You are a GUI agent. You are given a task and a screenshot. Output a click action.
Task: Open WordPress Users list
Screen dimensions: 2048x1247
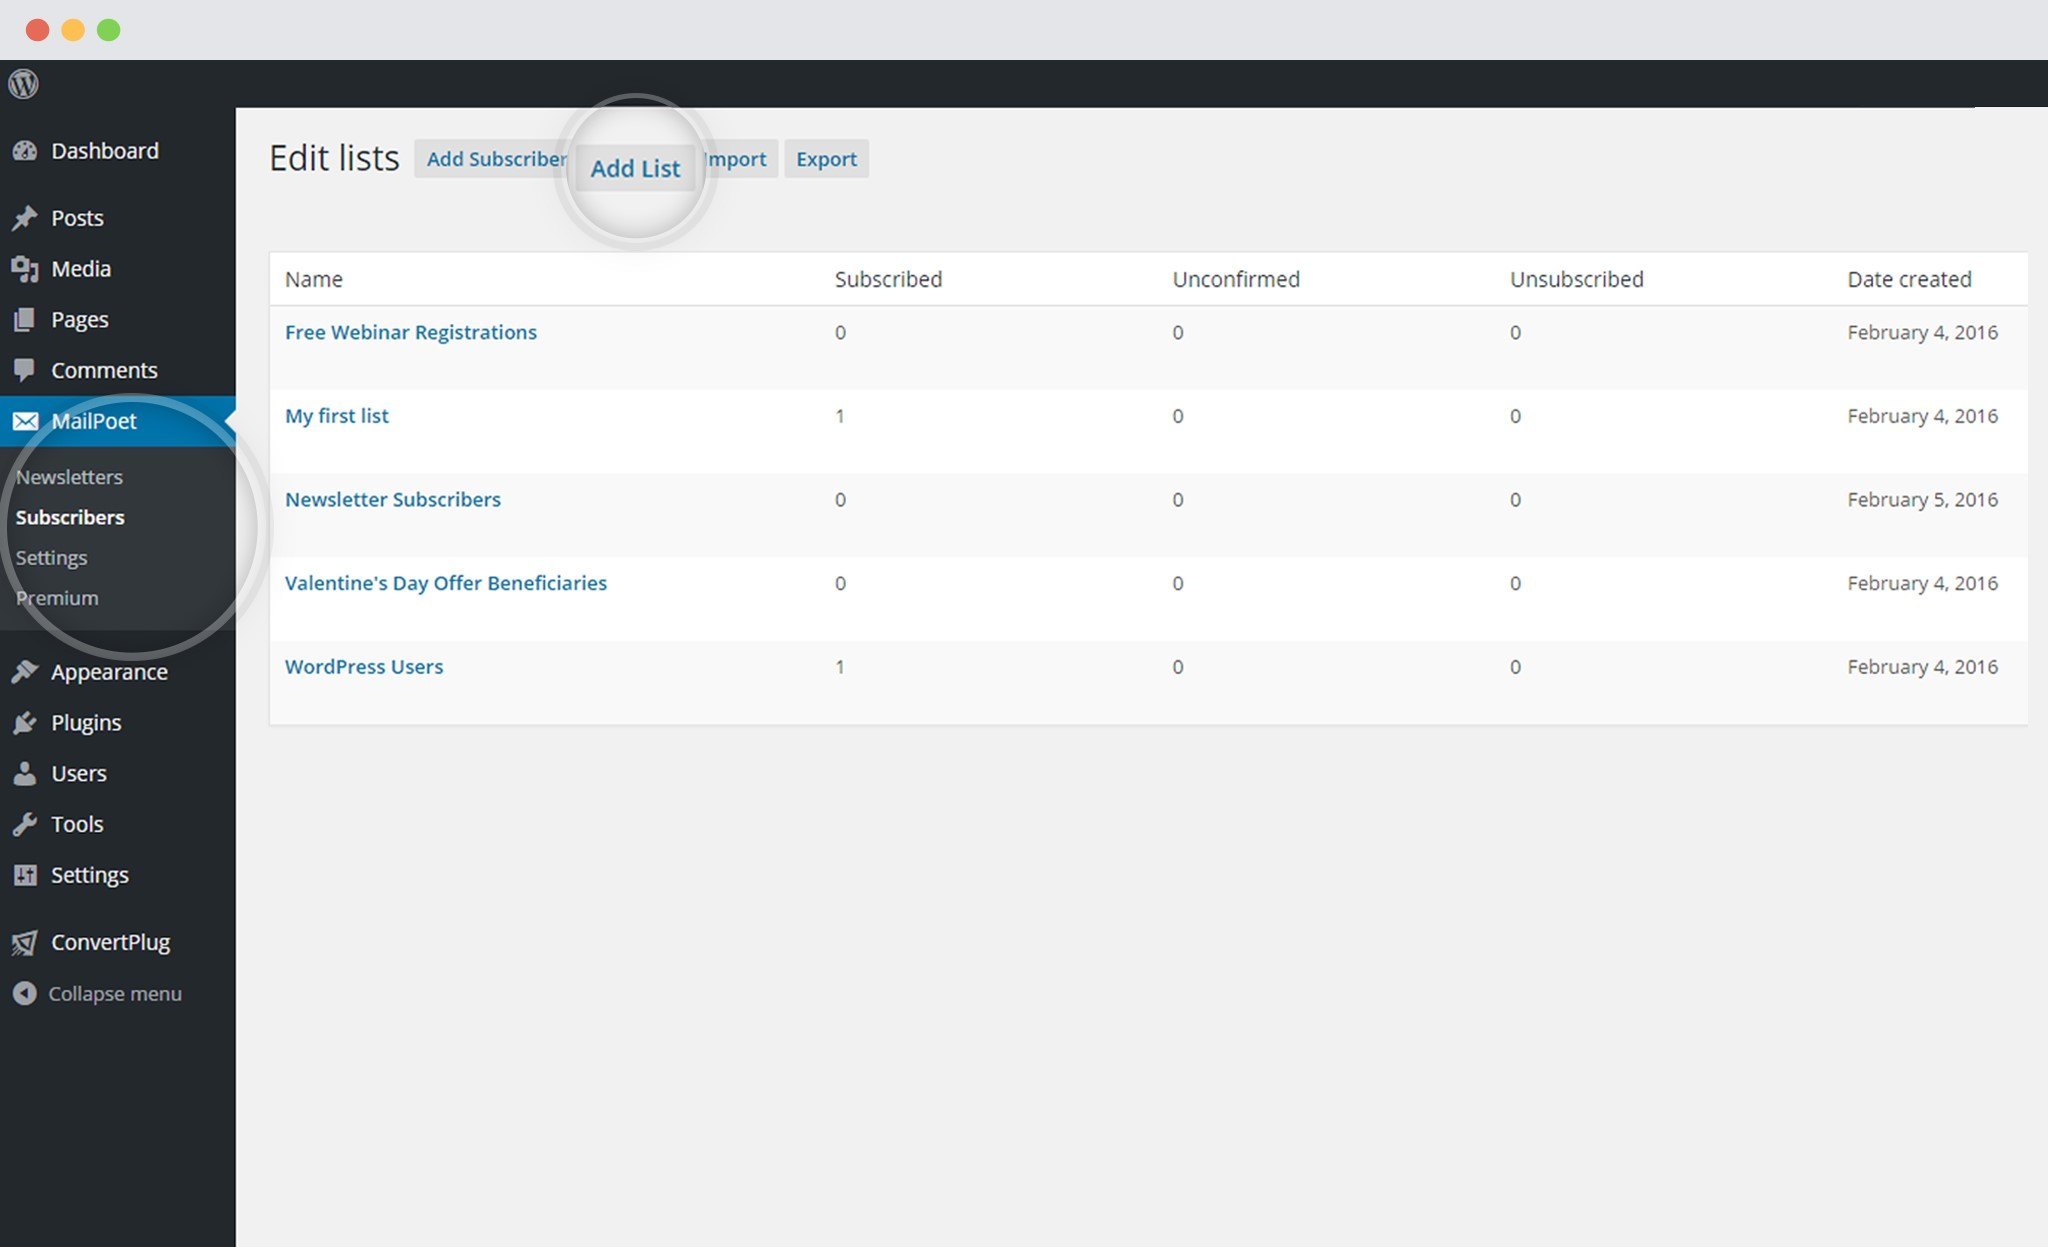364,666
